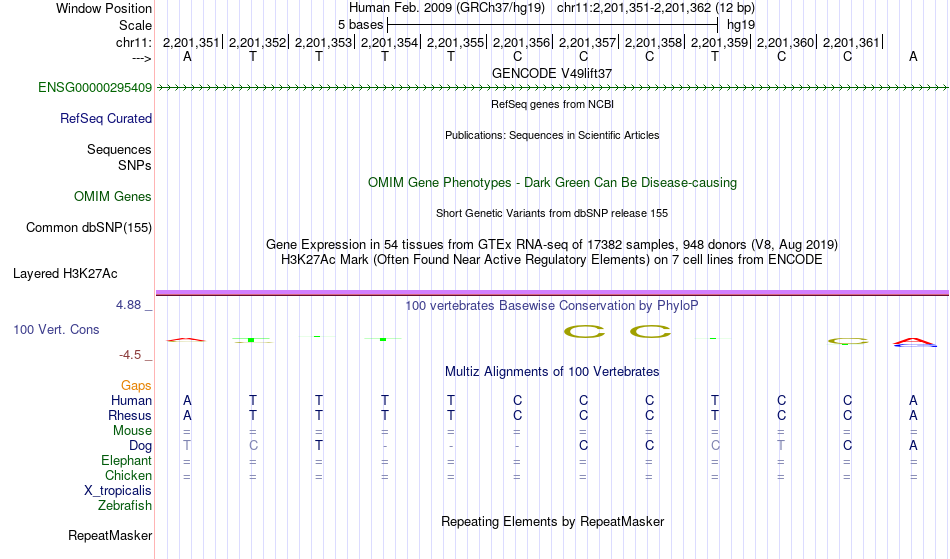Viewport: 950px width, 559px height.
Task: Click the GENCODE V49lift37 track title
Action: 552,73
